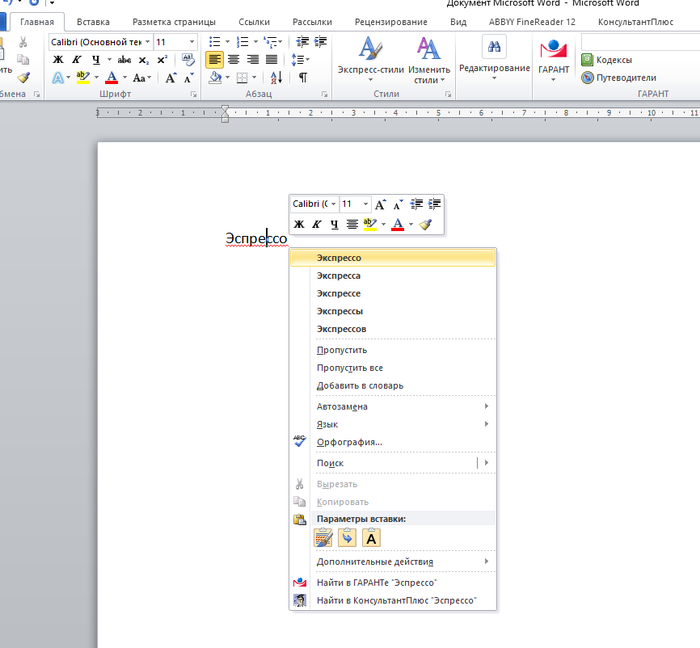Click Format Painter brush in mini toolbar
700x648 pixels.
tap(425, 224)
